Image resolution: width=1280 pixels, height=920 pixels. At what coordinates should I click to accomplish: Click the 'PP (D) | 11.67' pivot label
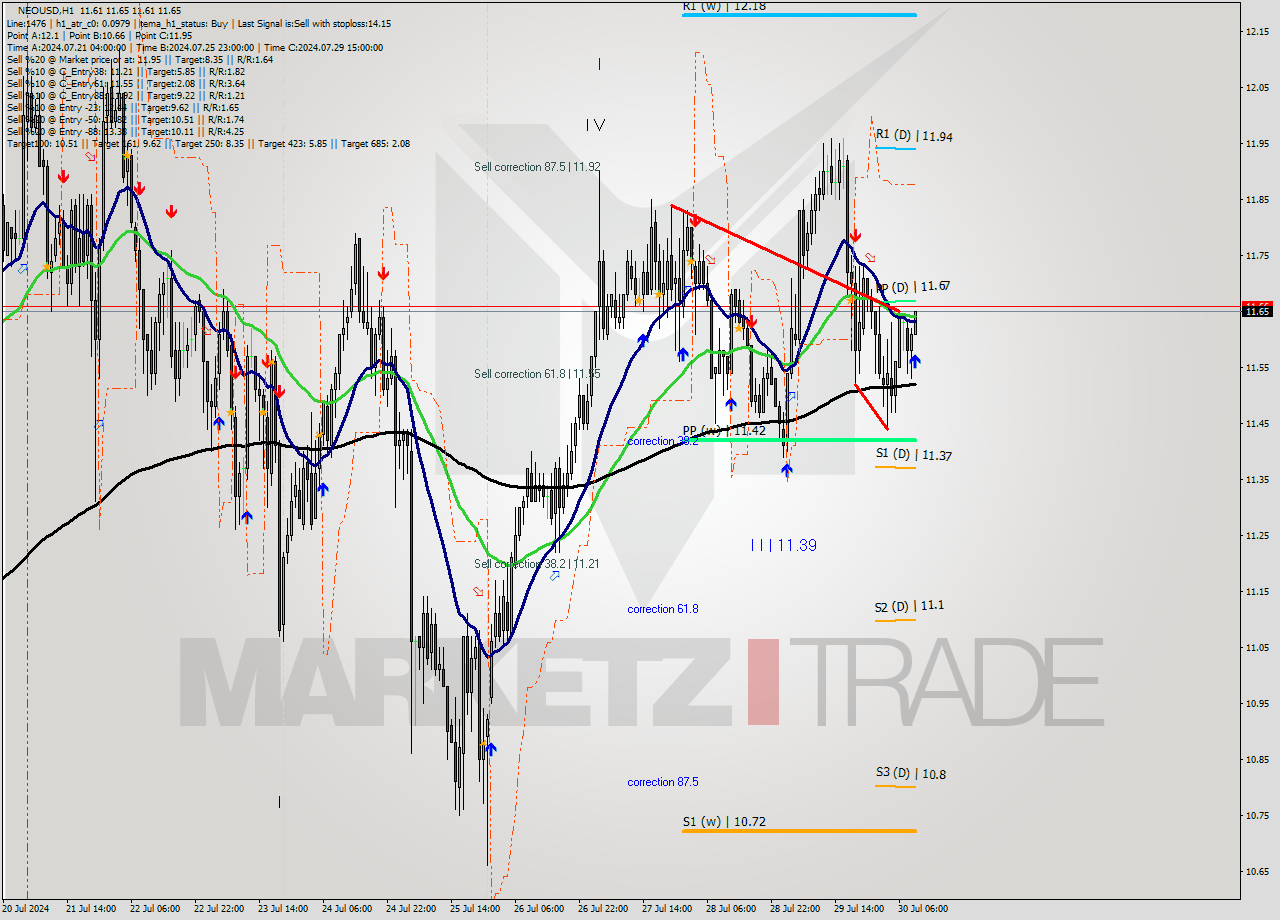coord(913,286)
